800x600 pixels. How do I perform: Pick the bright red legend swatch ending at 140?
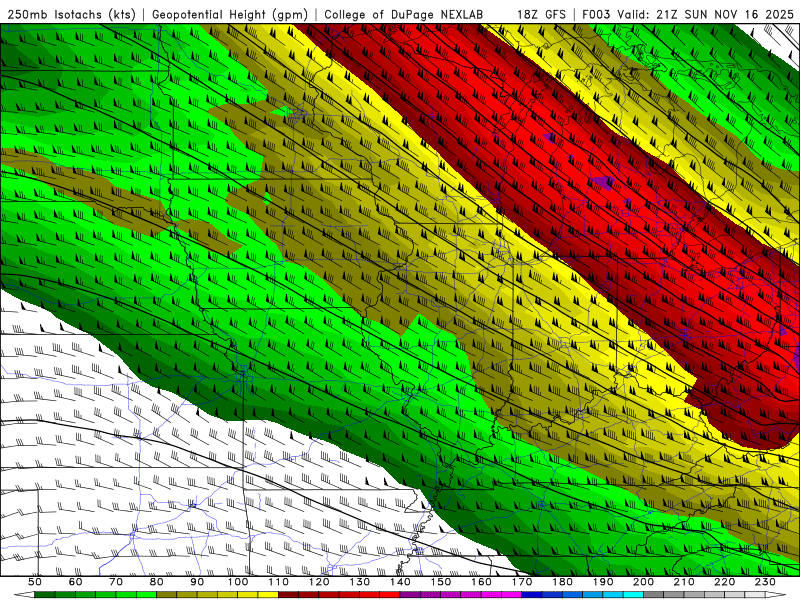[x=390, y=595]
